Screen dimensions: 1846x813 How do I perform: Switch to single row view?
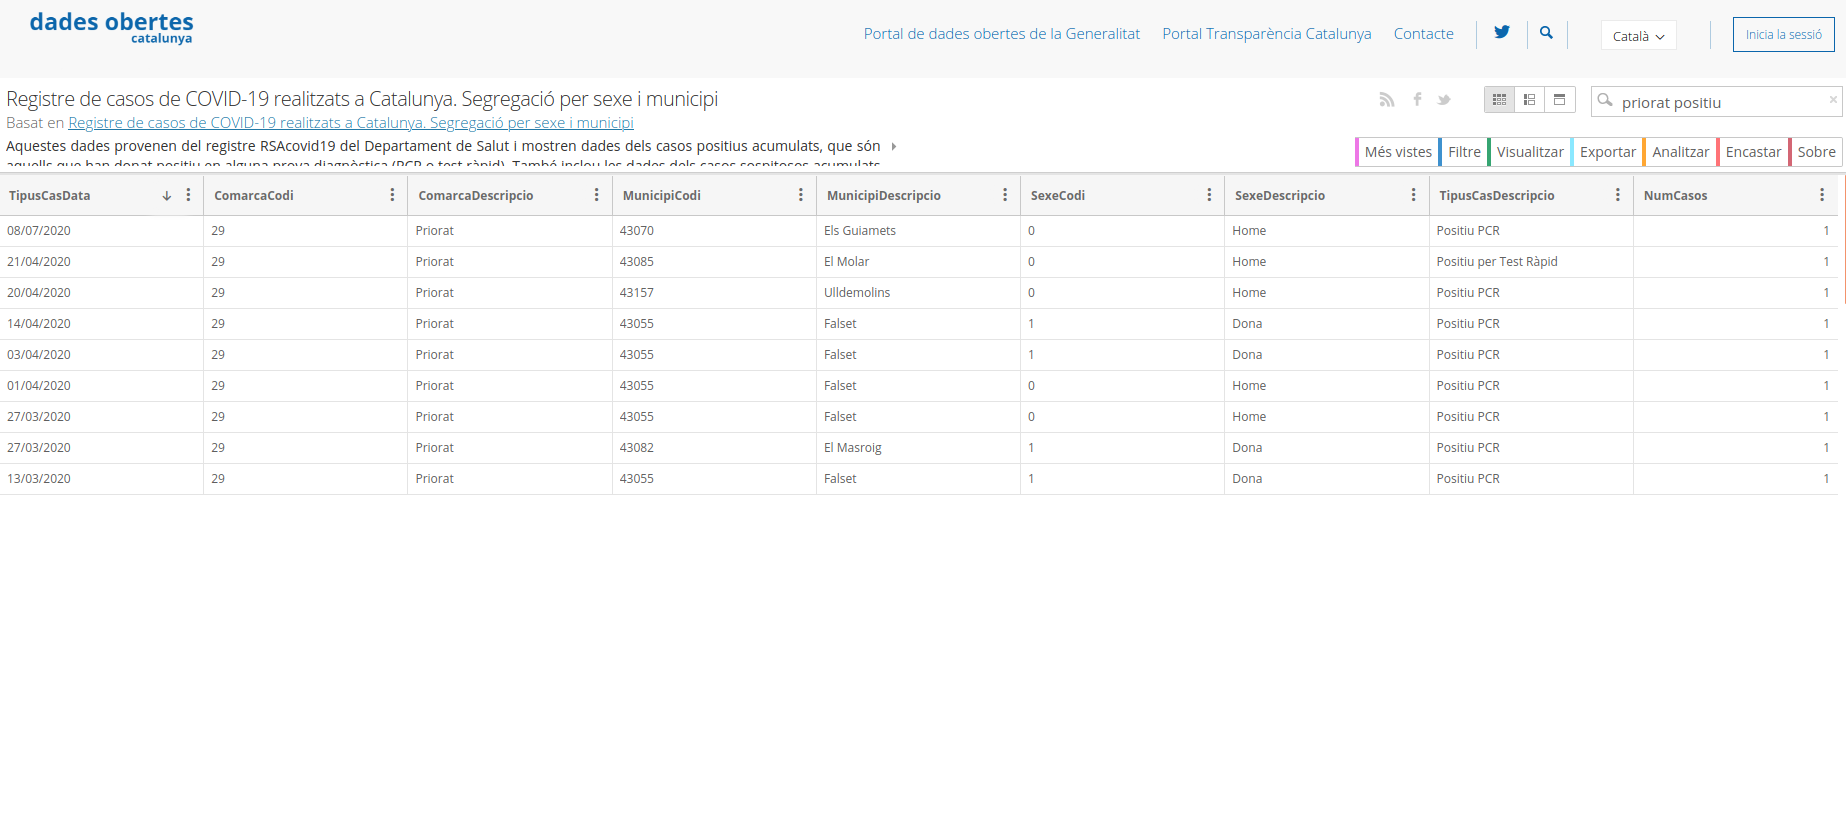1559,100
